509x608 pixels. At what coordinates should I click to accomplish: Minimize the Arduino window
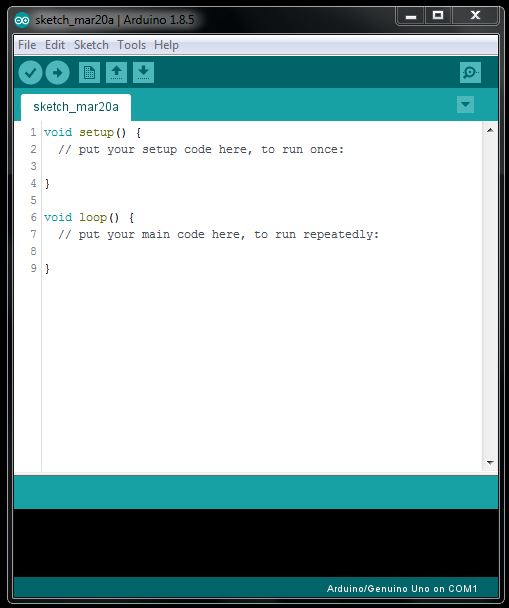click(x=411, y=16)
